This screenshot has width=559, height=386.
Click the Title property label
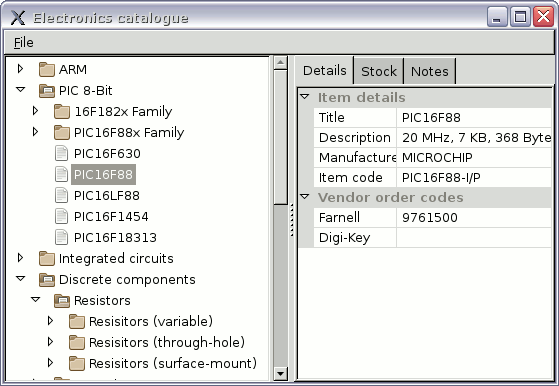332,118
